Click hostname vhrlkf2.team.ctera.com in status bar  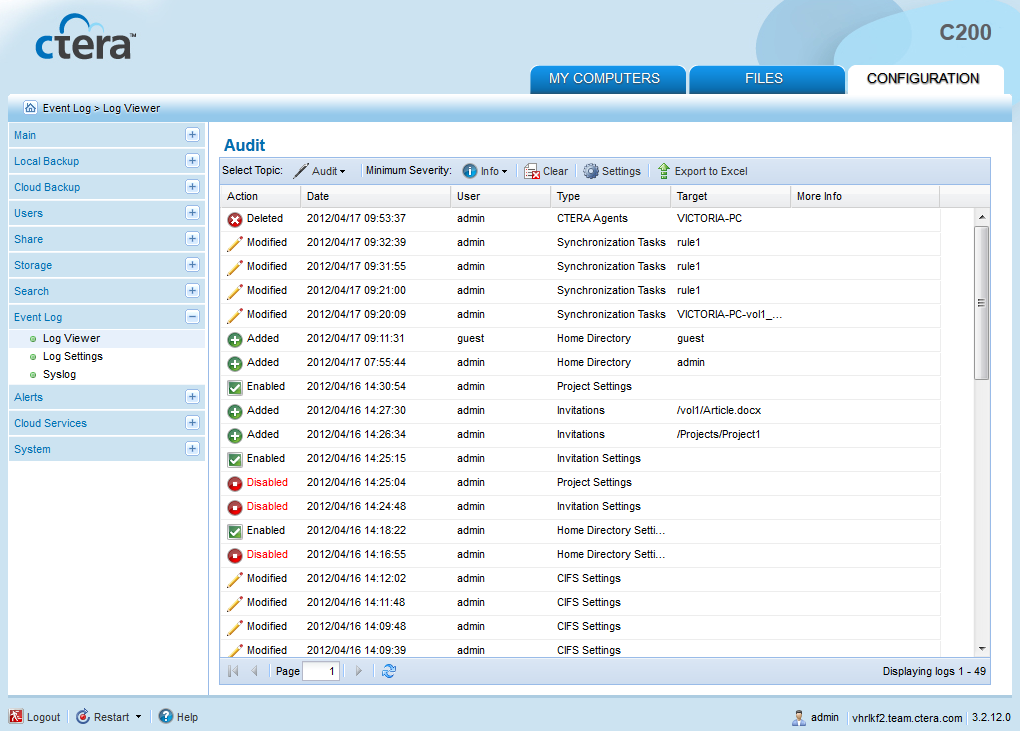907,718
